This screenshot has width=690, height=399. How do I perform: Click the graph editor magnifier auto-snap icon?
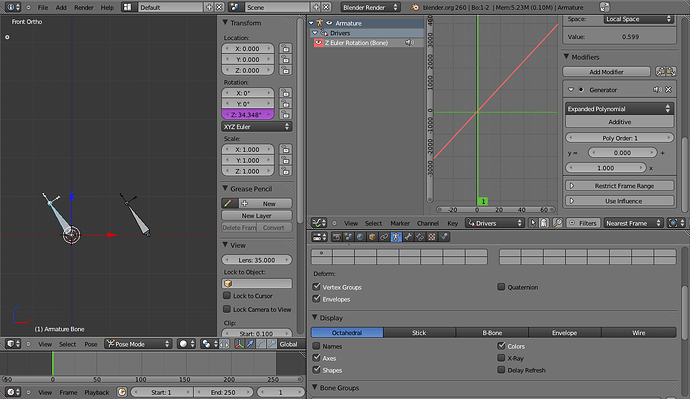pos(557,223)
